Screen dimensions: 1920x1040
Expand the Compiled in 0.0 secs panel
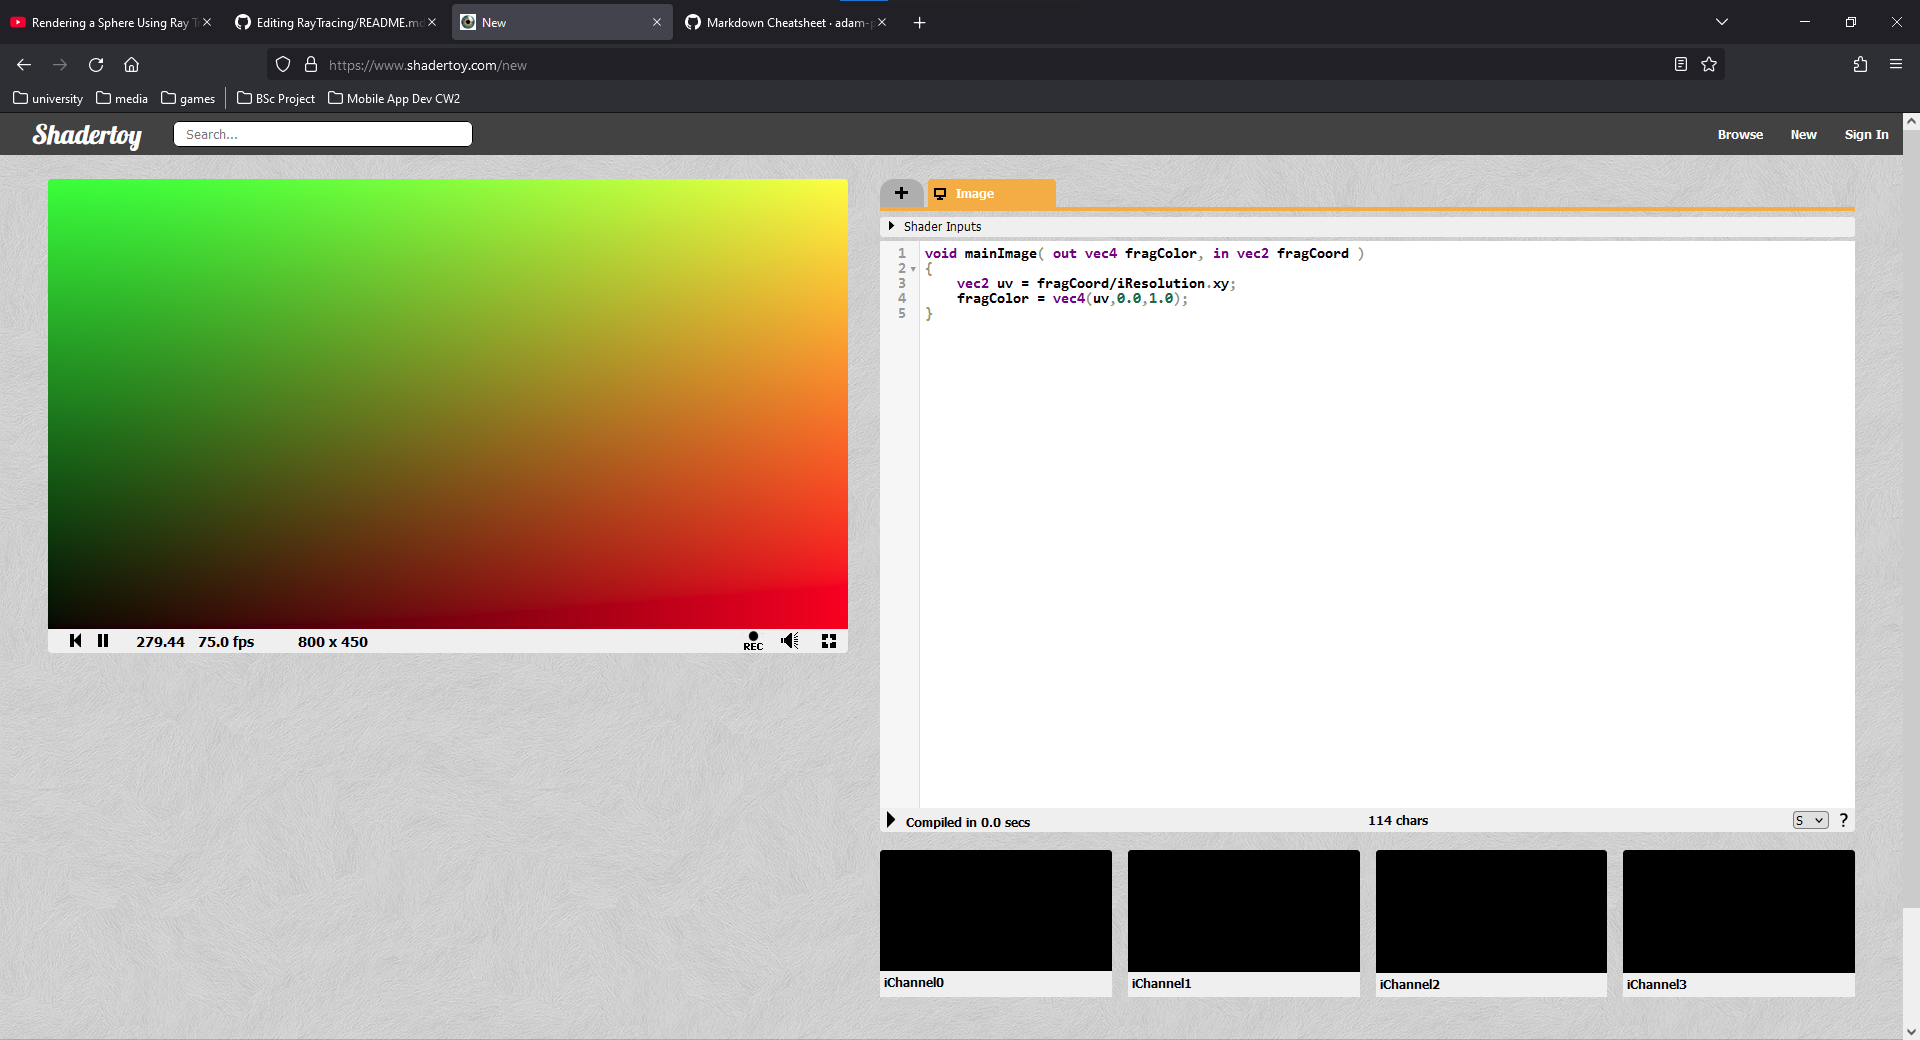coord(891,820)
